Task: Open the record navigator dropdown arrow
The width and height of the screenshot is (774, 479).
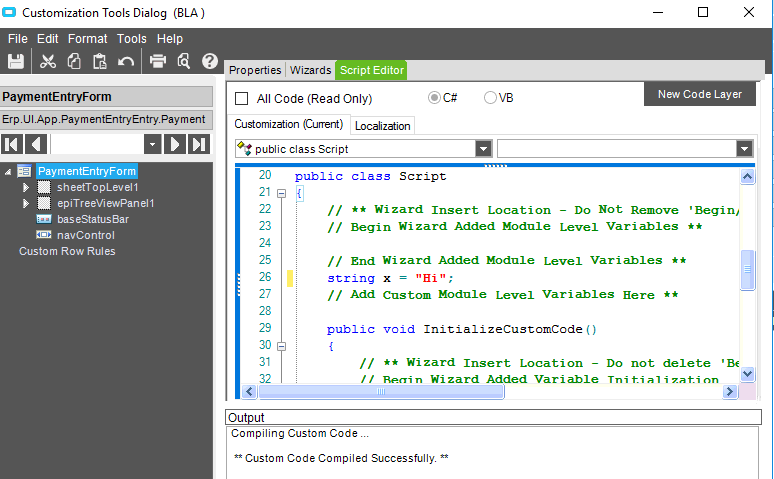Action: pos(153,145)
